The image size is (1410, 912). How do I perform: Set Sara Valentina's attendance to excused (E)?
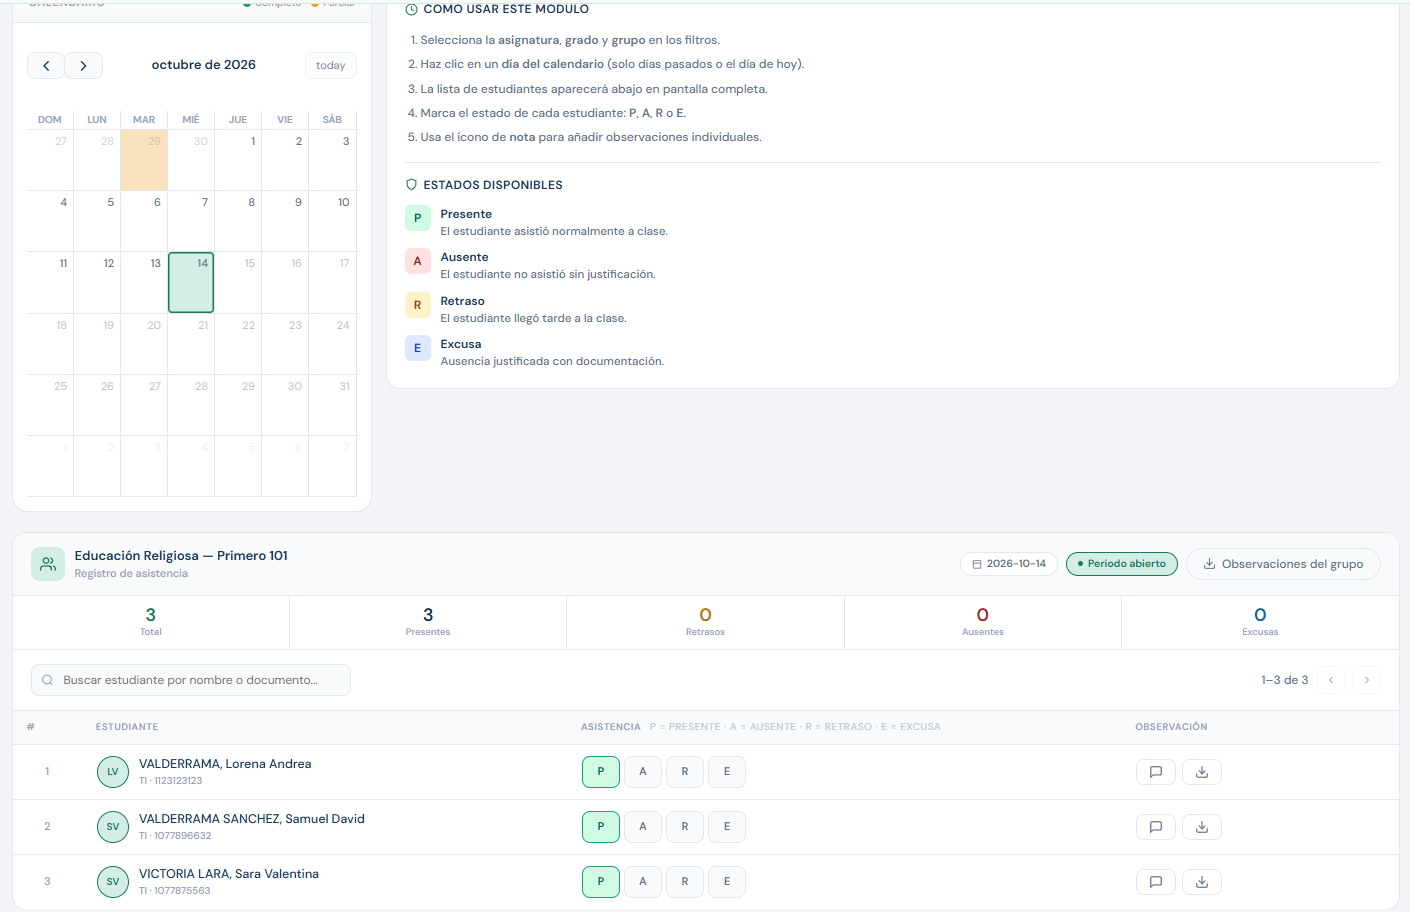point(727,882)
